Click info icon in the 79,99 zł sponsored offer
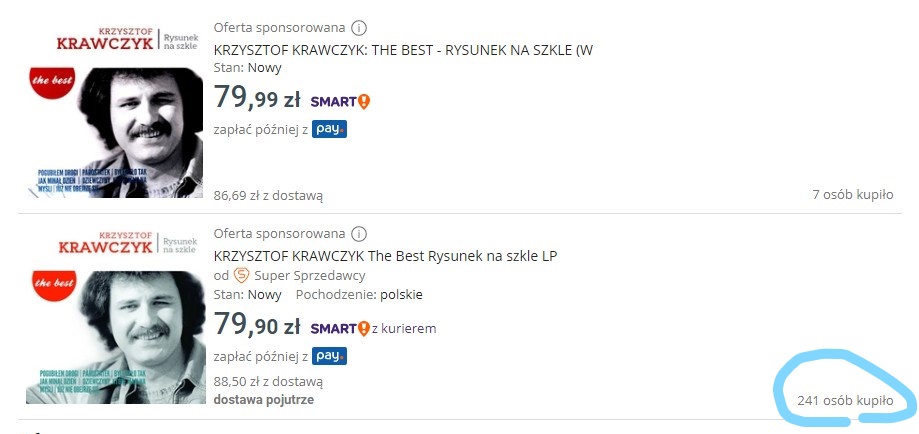The height and width of the screenshot is (434, 919). 360,27
